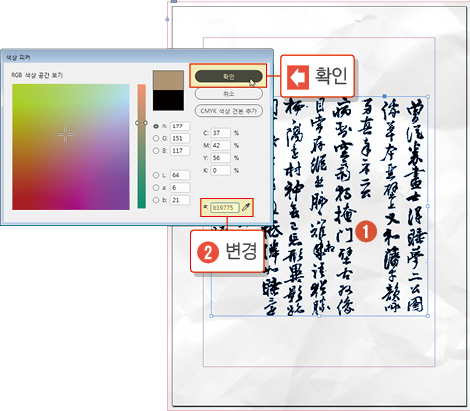Select the eyedropper icon beside hex field
The width and height of the screenshot is (470, 411).
coord(246,207)
